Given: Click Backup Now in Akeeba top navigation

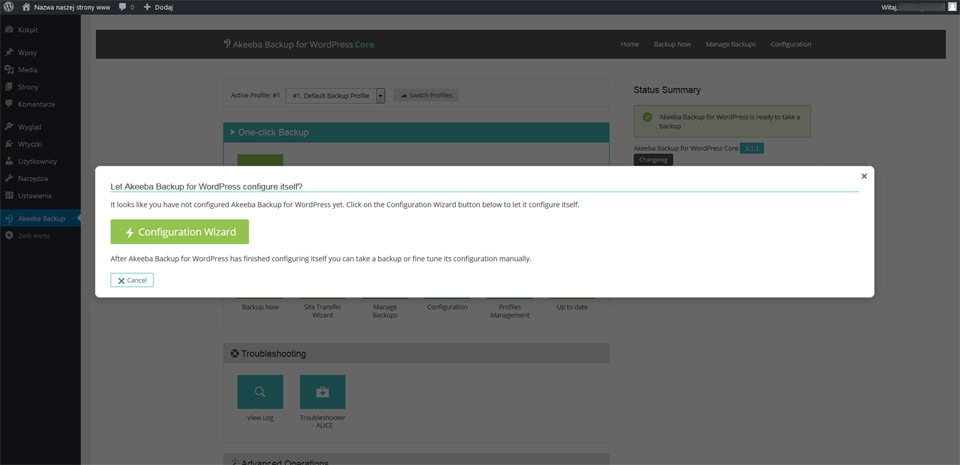Looking at the screenshot, I should 672,45.
